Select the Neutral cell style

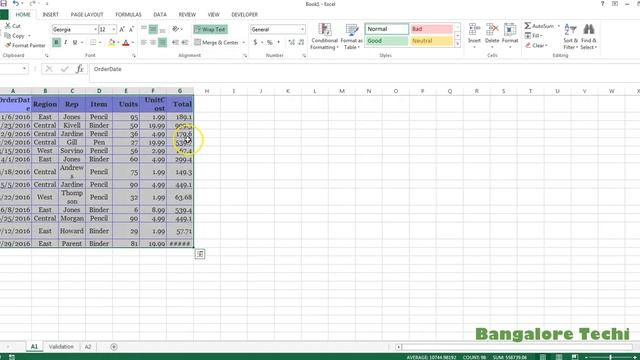tap(431, 41)
